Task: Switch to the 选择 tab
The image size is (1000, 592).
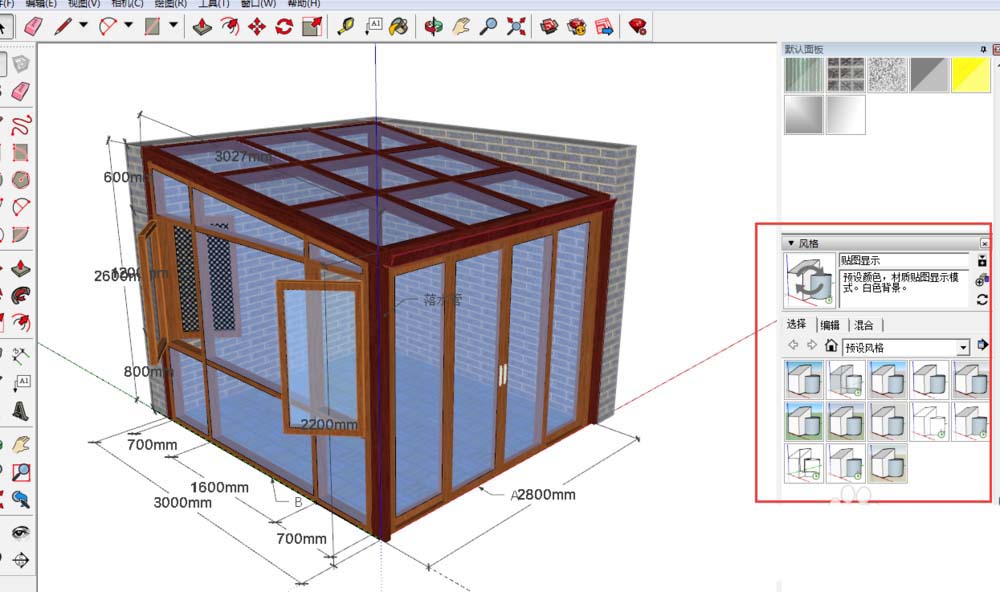Action: (x=797, y=324)
